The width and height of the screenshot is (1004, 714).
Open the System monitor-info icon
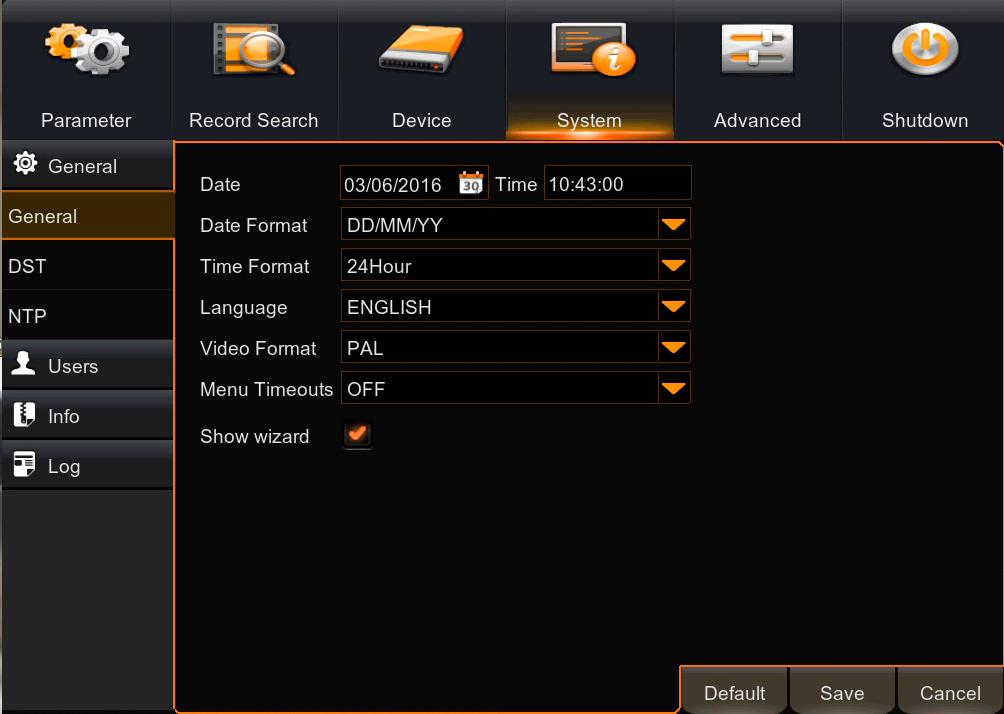pos(593,49)
